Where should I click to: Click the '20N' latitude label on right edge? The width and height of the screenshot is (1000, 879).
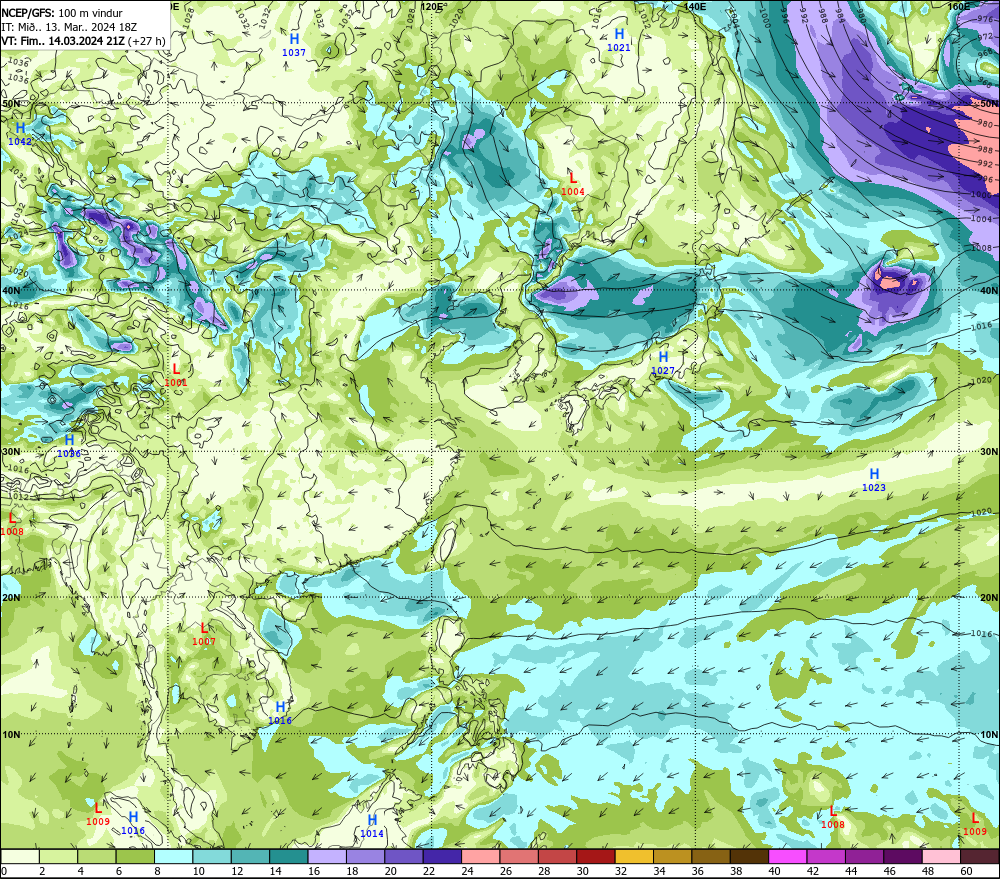[x=989, y=598]
